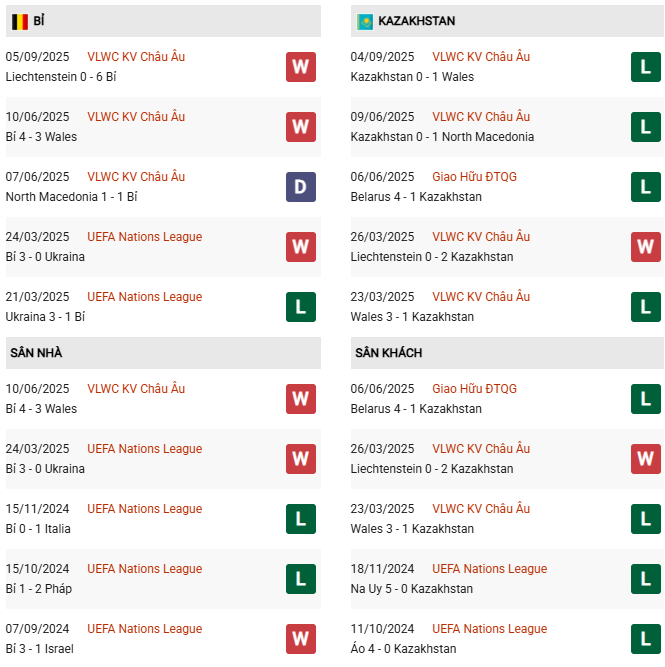The image size is (665, 667).
Task: Open the SÂN NHÀ section header
Action: coord(37,353)
